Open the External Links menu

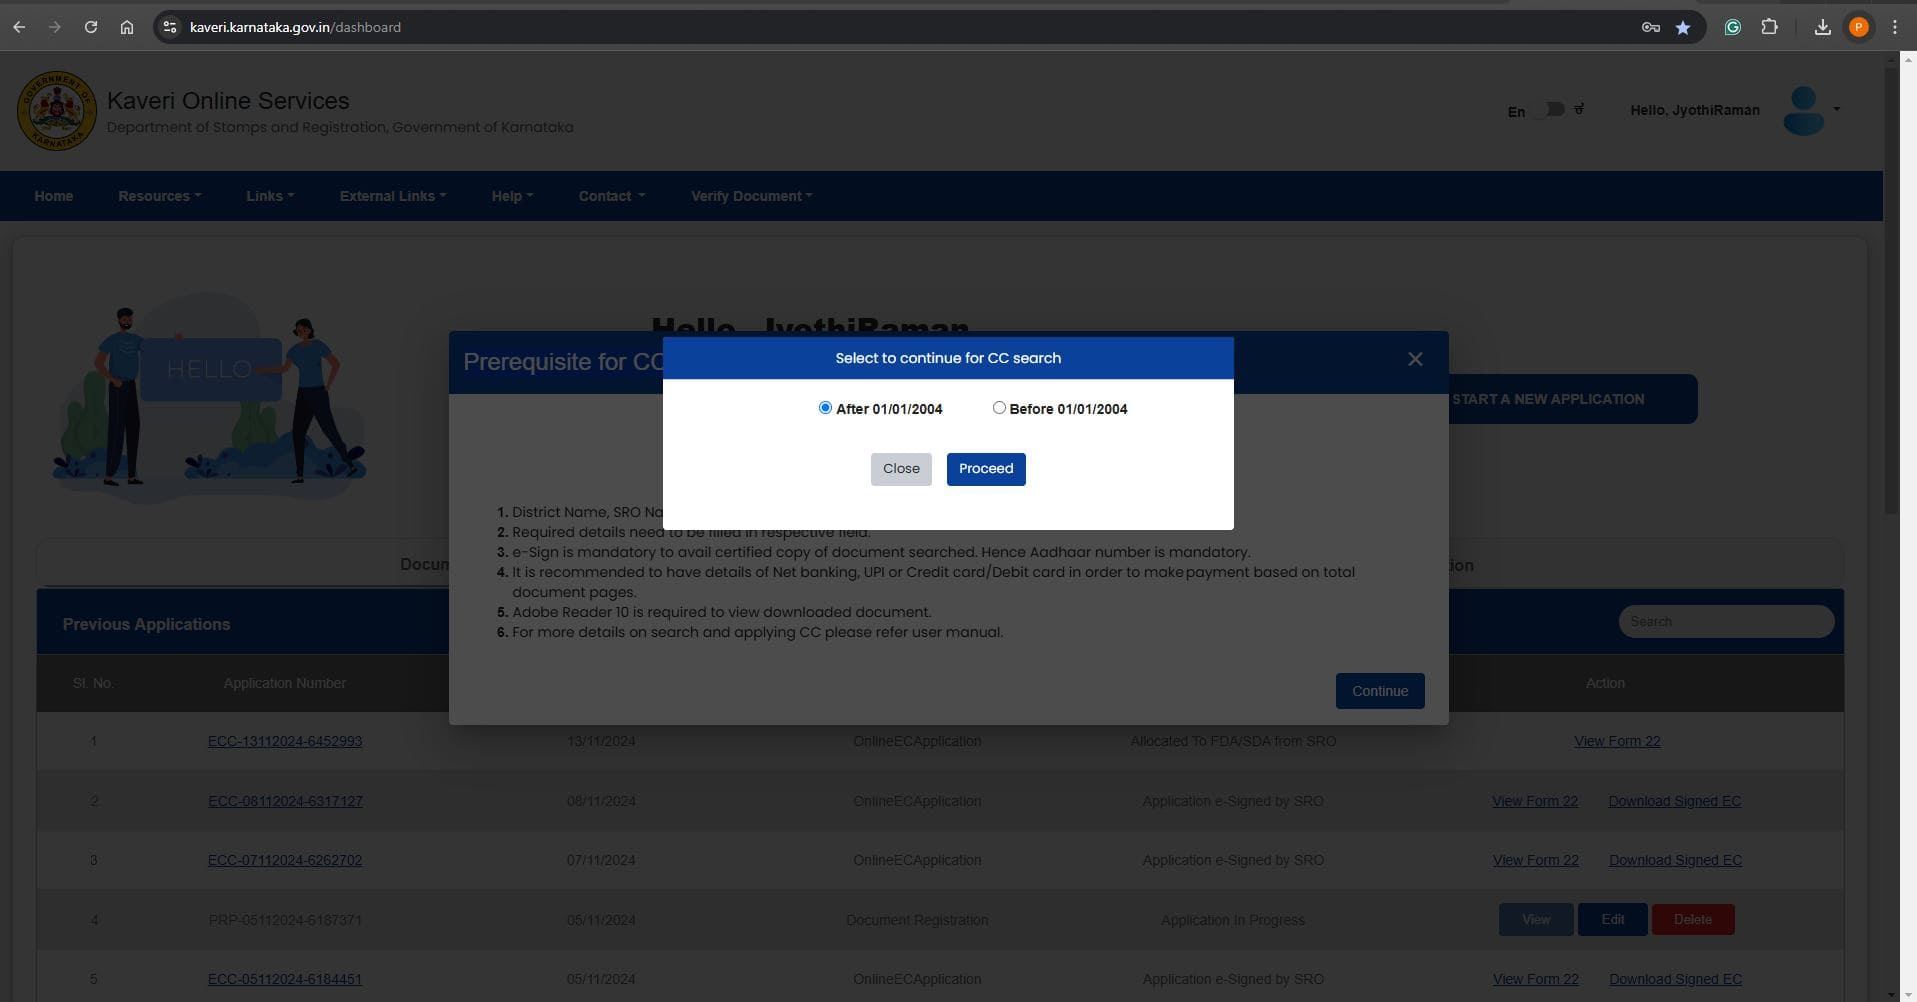pyautogui.click(x=392, y=196)
